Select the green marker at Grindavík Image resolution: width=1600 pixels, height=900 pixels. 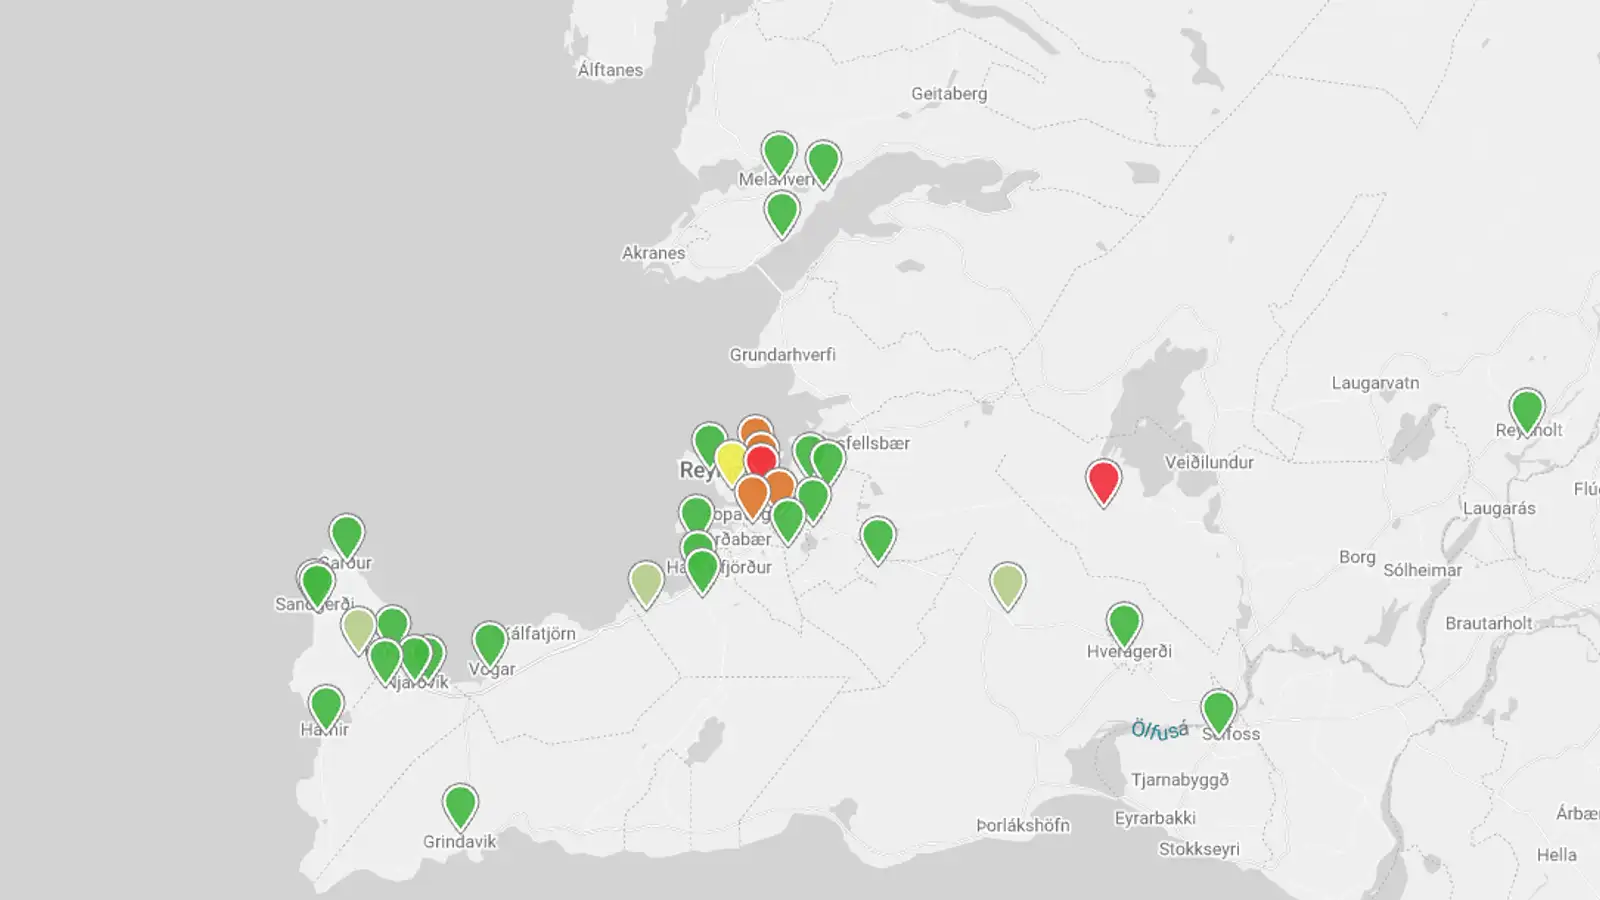pyautogui.click(x=460, y=804)
